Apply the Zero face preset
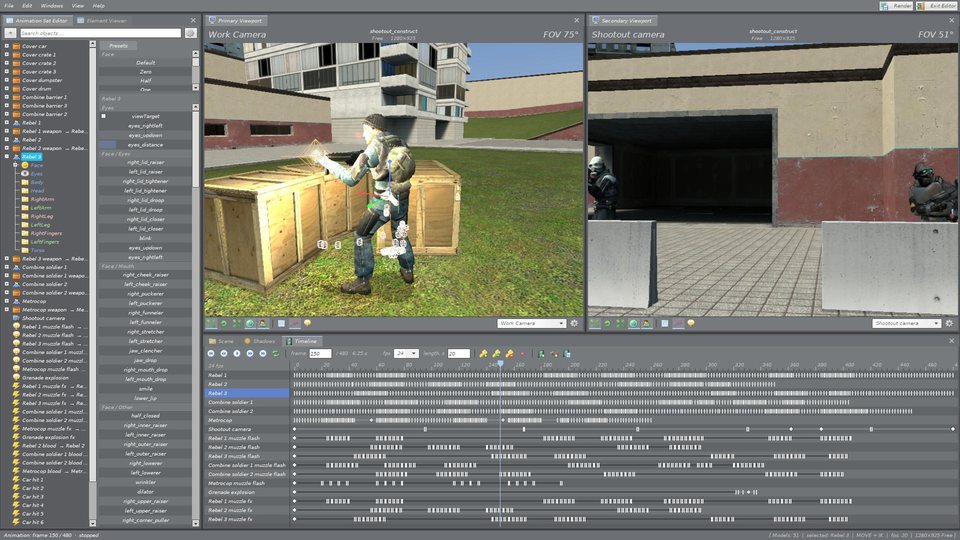 tap(145, 72)
